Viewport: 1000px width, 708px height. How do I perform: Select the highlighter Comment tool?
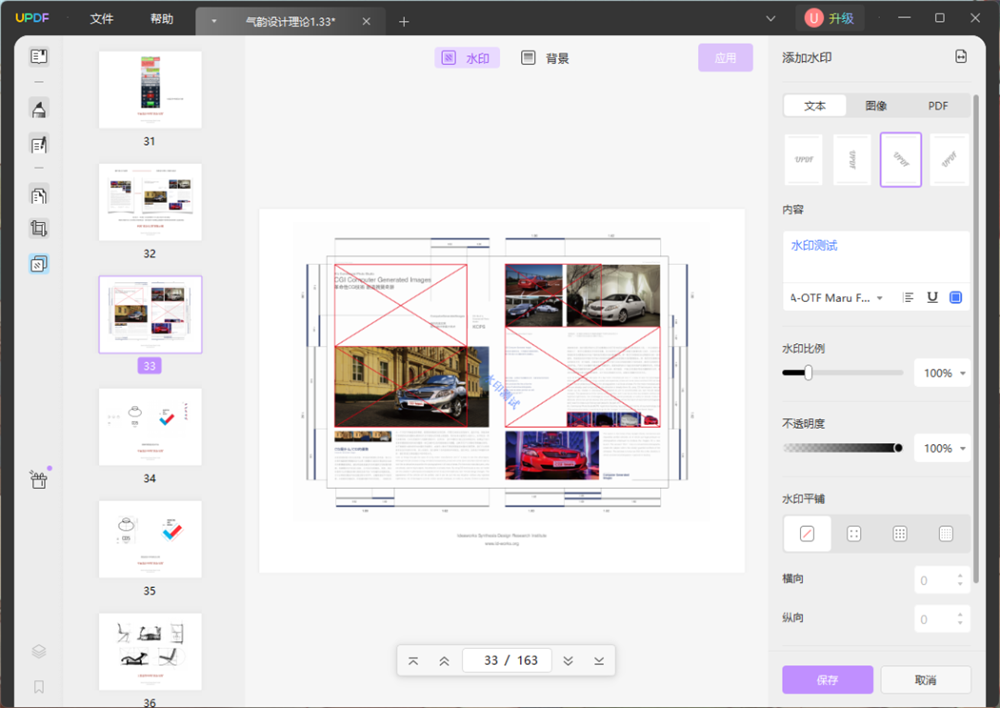pos(39,109)
